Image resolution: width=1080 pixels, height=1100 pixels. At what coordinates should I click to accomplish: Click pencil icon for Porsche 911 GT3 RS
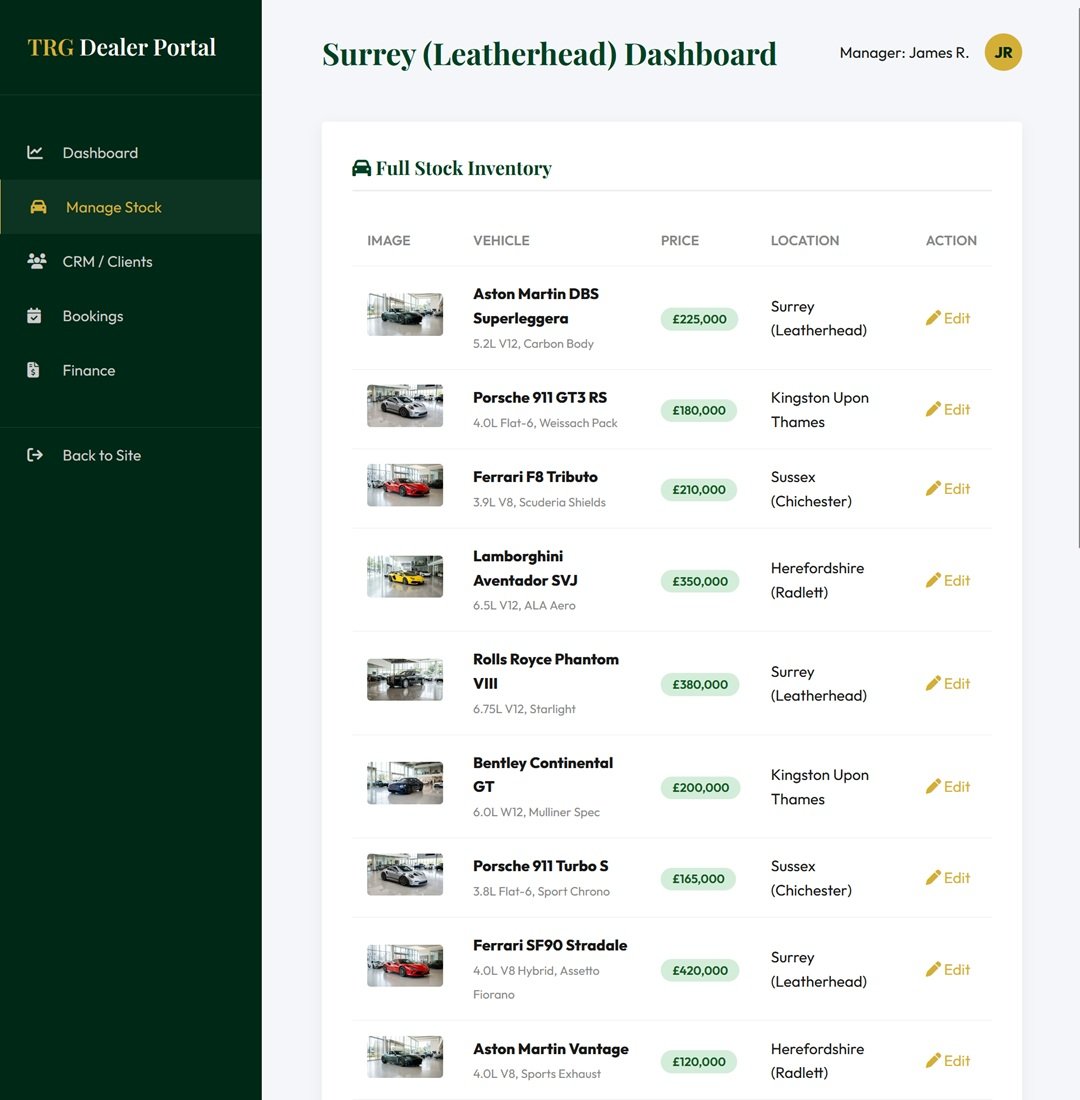933,410
